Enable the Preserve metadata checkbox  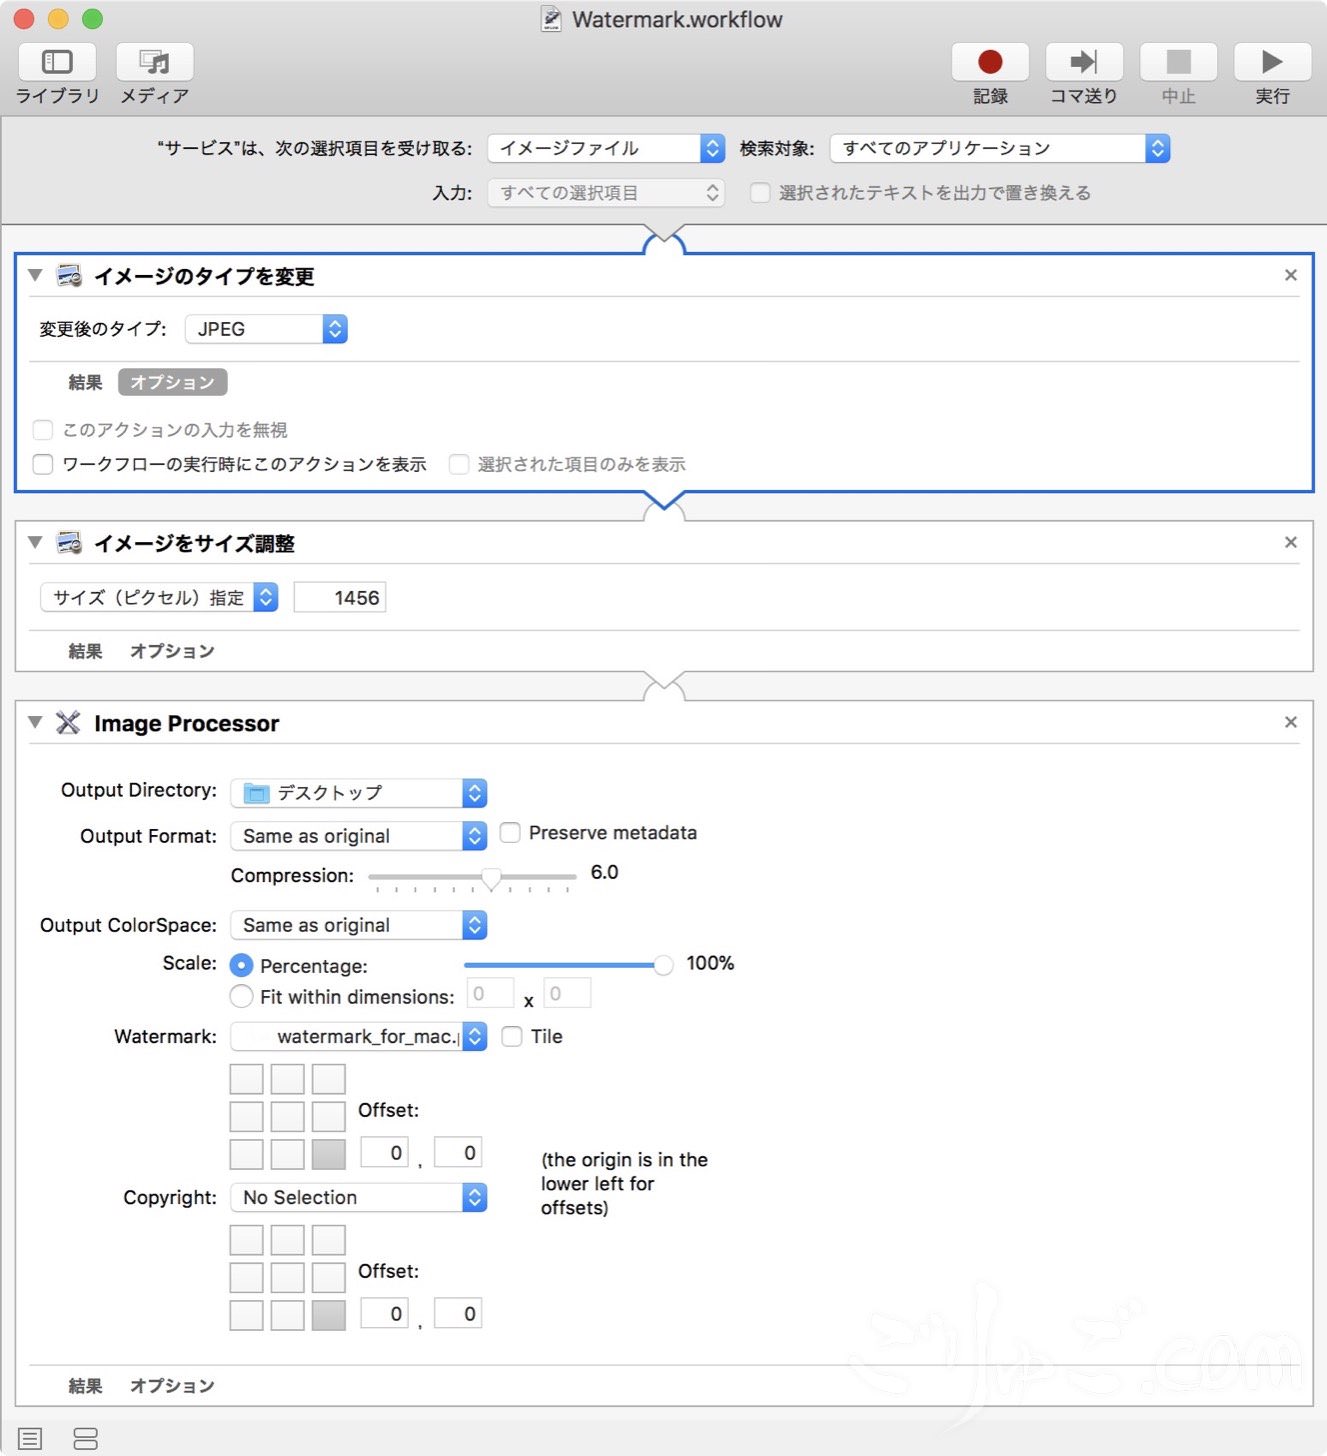coord(510,833)
